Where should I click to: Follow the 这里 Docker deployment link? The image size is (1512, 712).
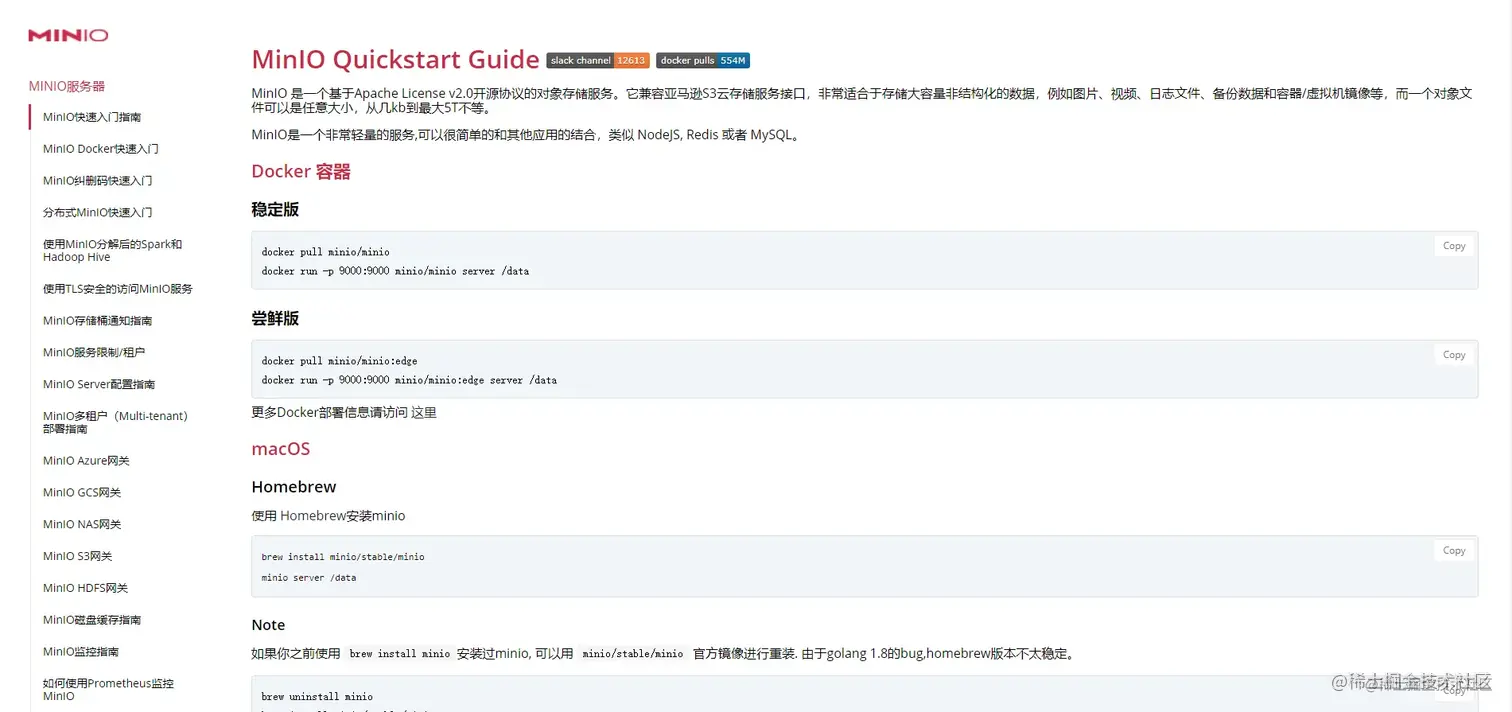click(424, 412)
